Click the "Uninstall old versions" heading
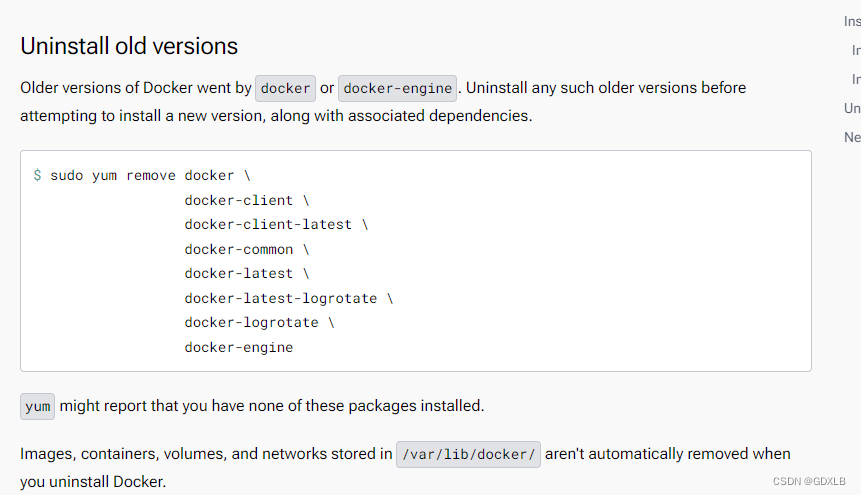 (x=129, y=46)
